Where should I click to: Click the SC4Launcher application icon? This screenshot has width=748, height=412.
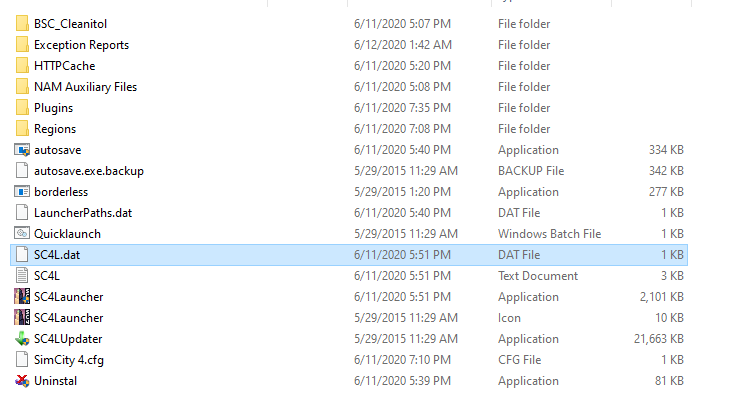[22, 297]
